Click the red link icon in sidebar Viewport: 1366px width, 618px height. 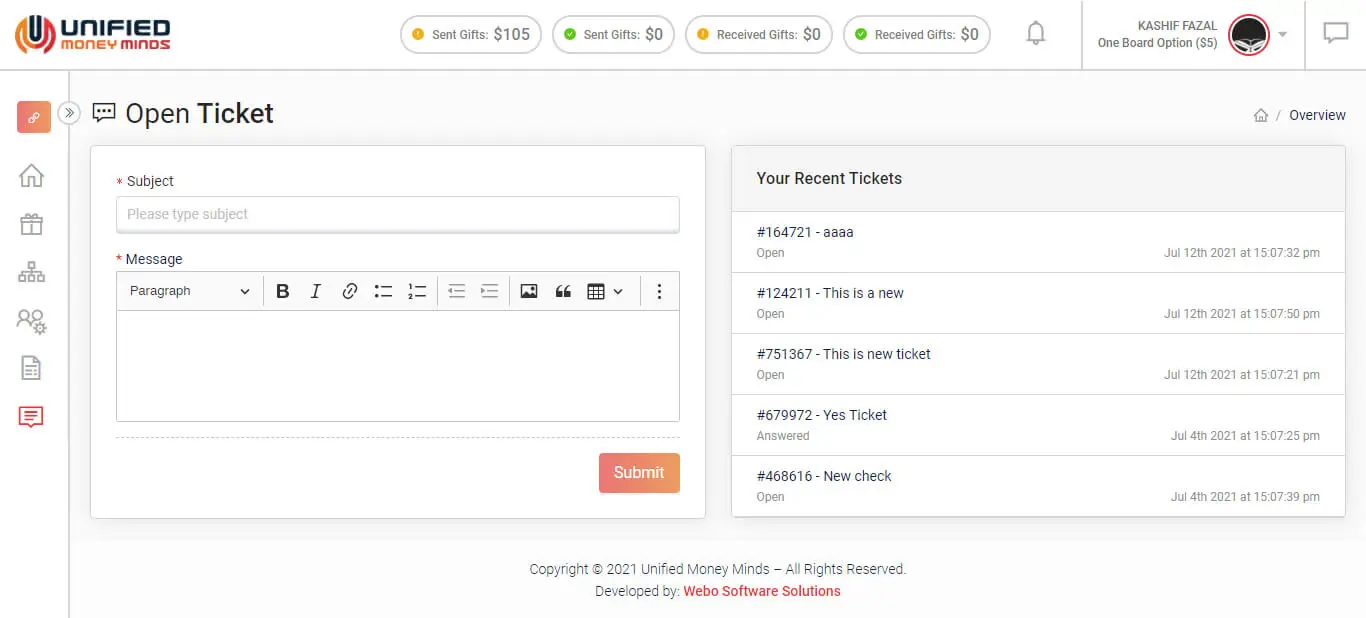point(33,117)
